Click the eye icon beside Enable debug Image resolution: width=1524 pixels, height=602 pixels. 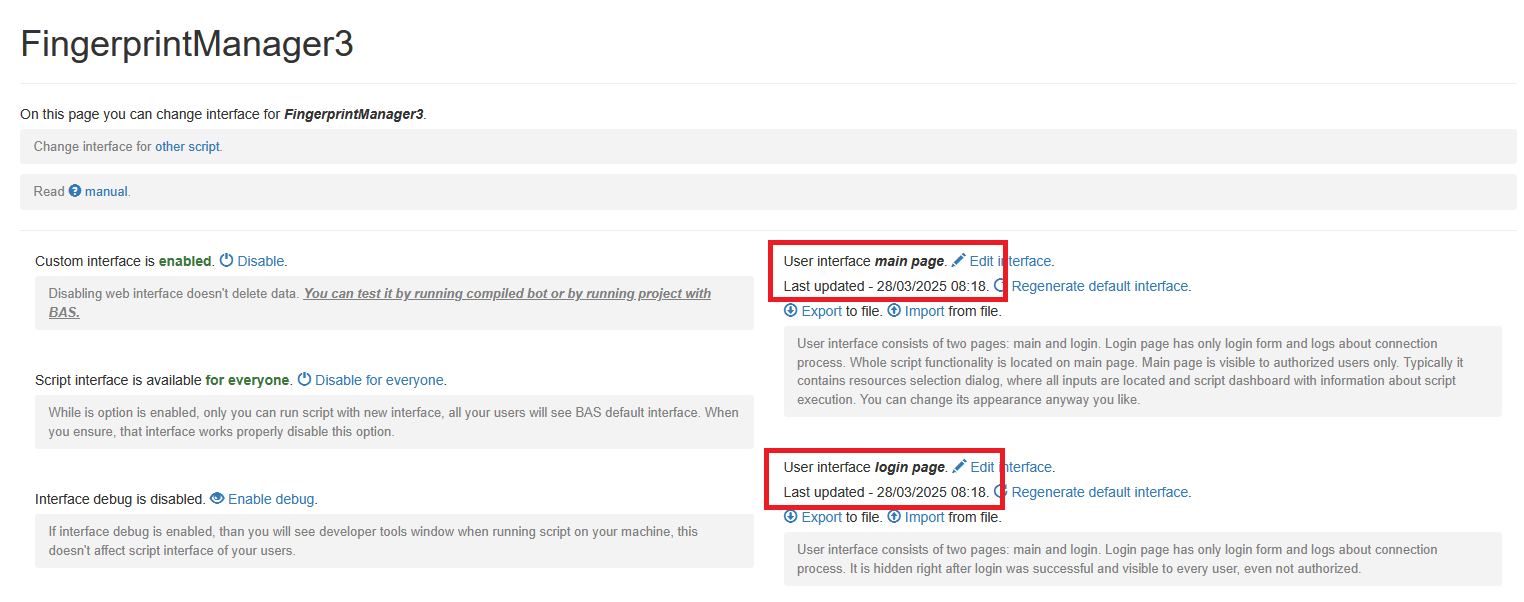(217, 498)
